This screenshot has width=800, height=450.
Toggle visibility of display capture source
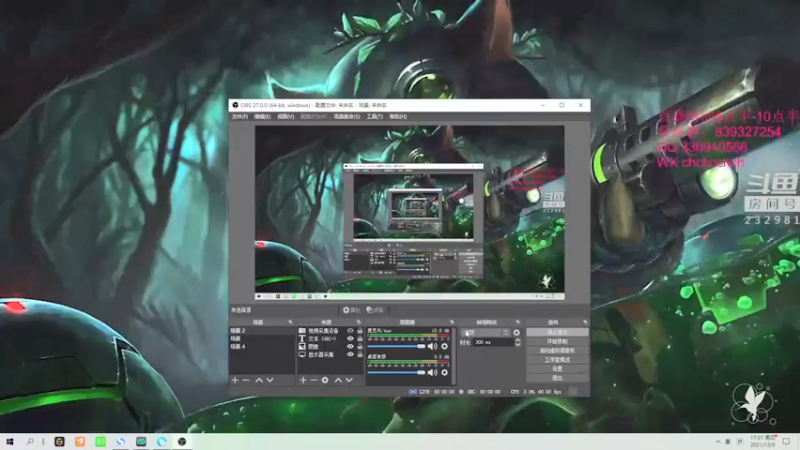pos(351,354)
